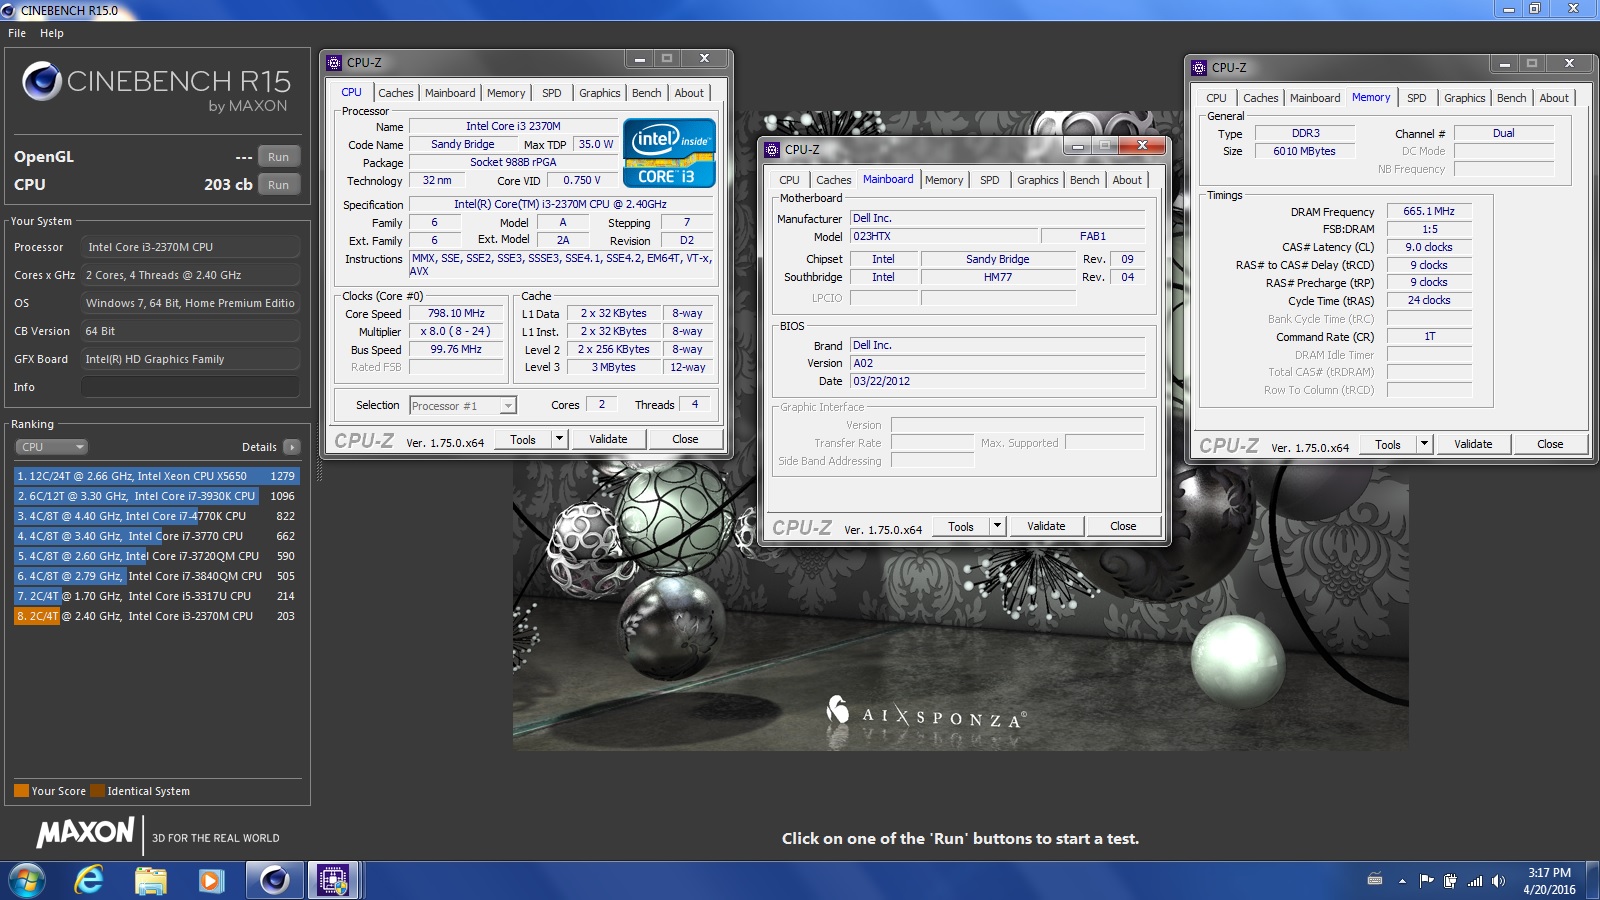1600x900 pixels.
Task: Switch to the CPU-Z taskbar icon
Action: coord(333,880)
